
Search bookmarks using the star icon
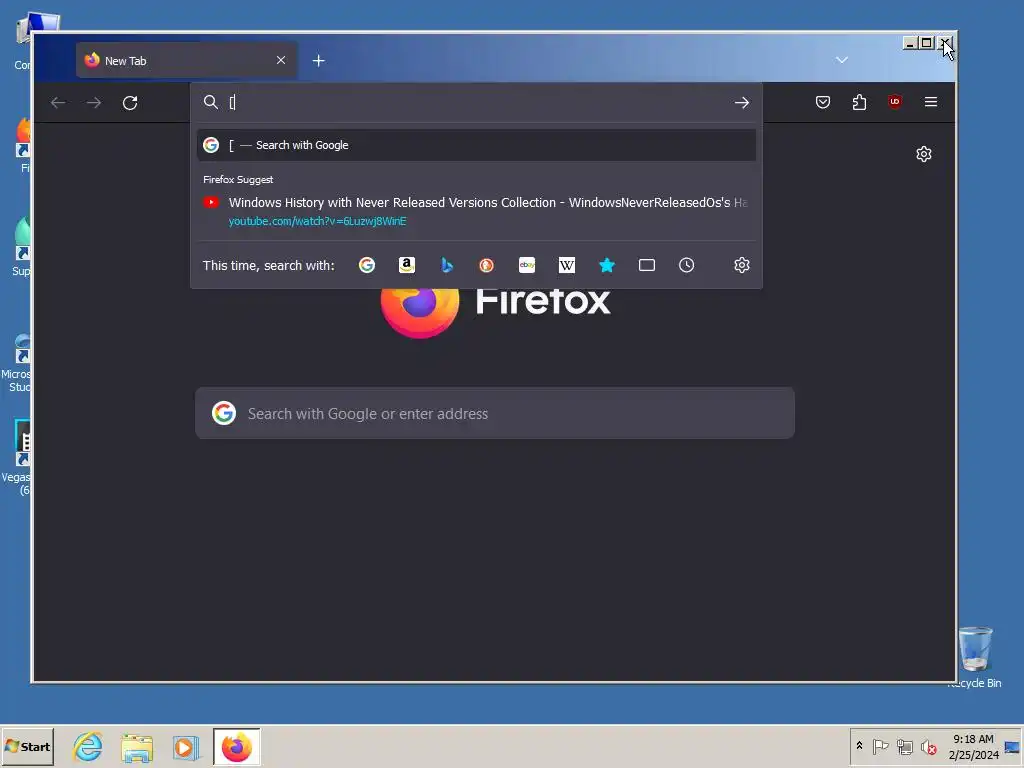[607, 265]
